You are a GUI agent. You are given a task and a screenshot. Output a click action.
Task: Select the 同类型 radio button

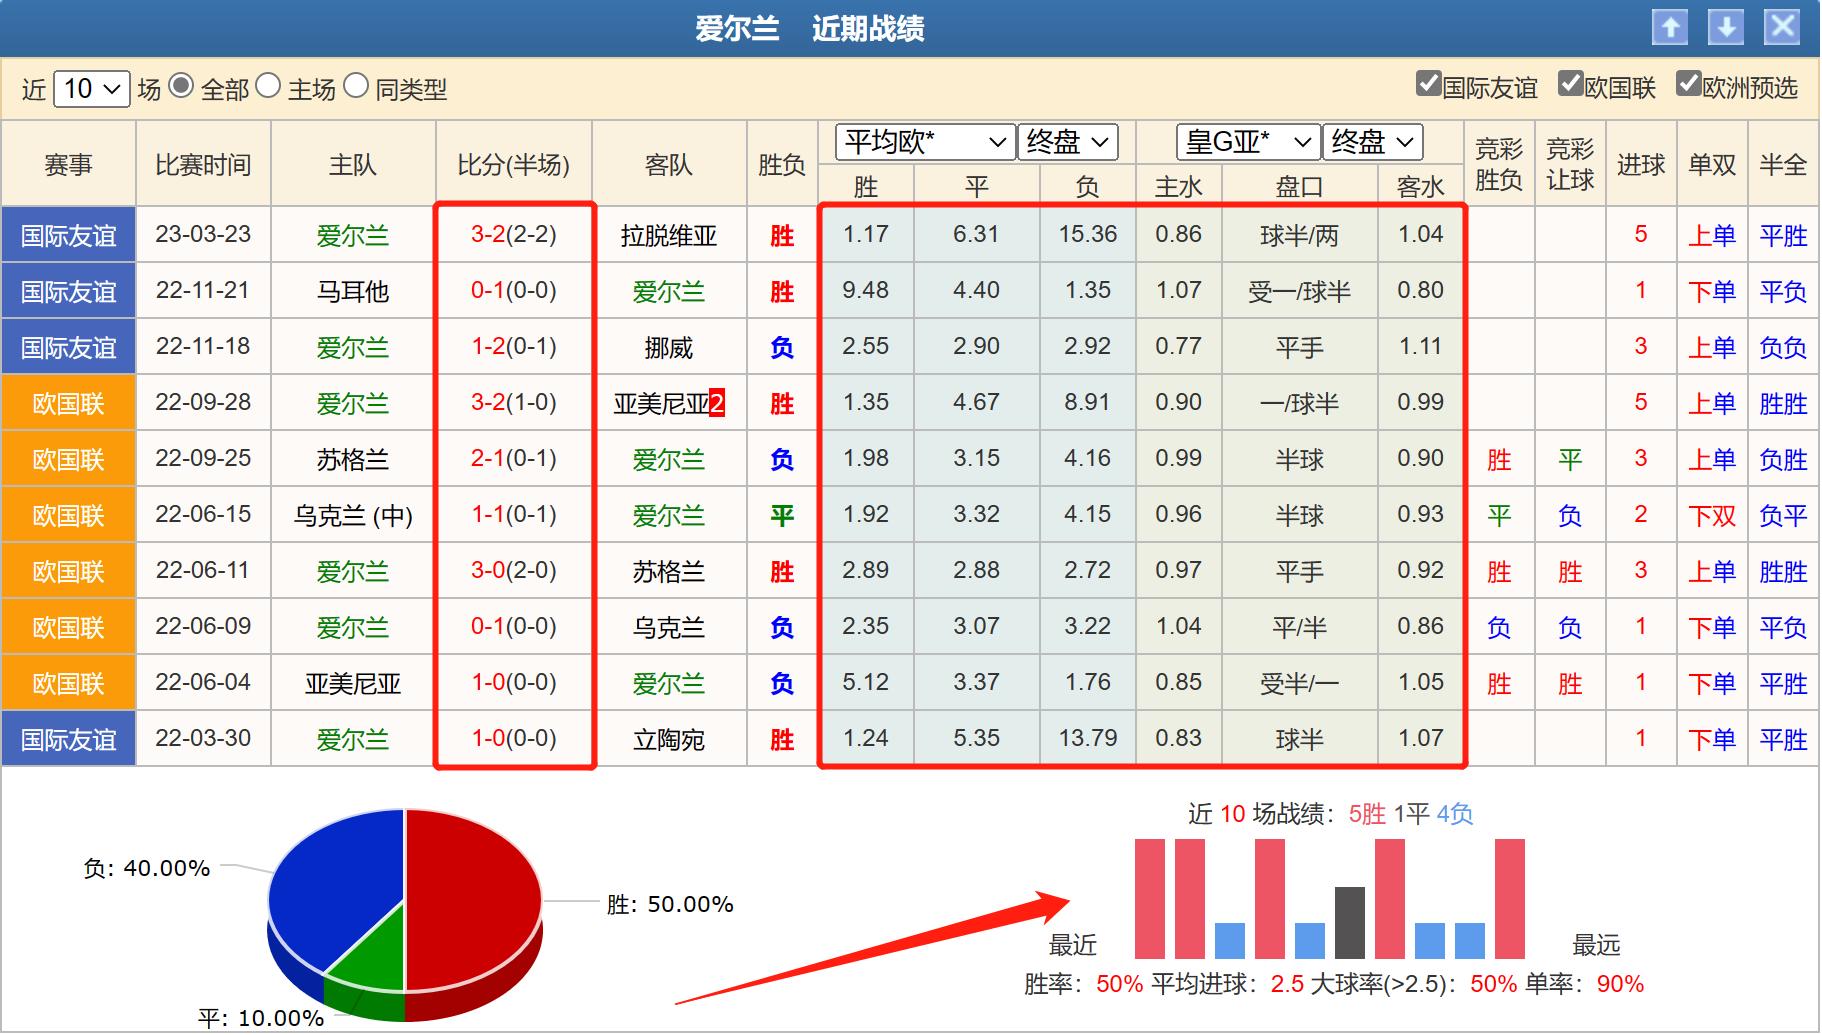tap(355, 88)
